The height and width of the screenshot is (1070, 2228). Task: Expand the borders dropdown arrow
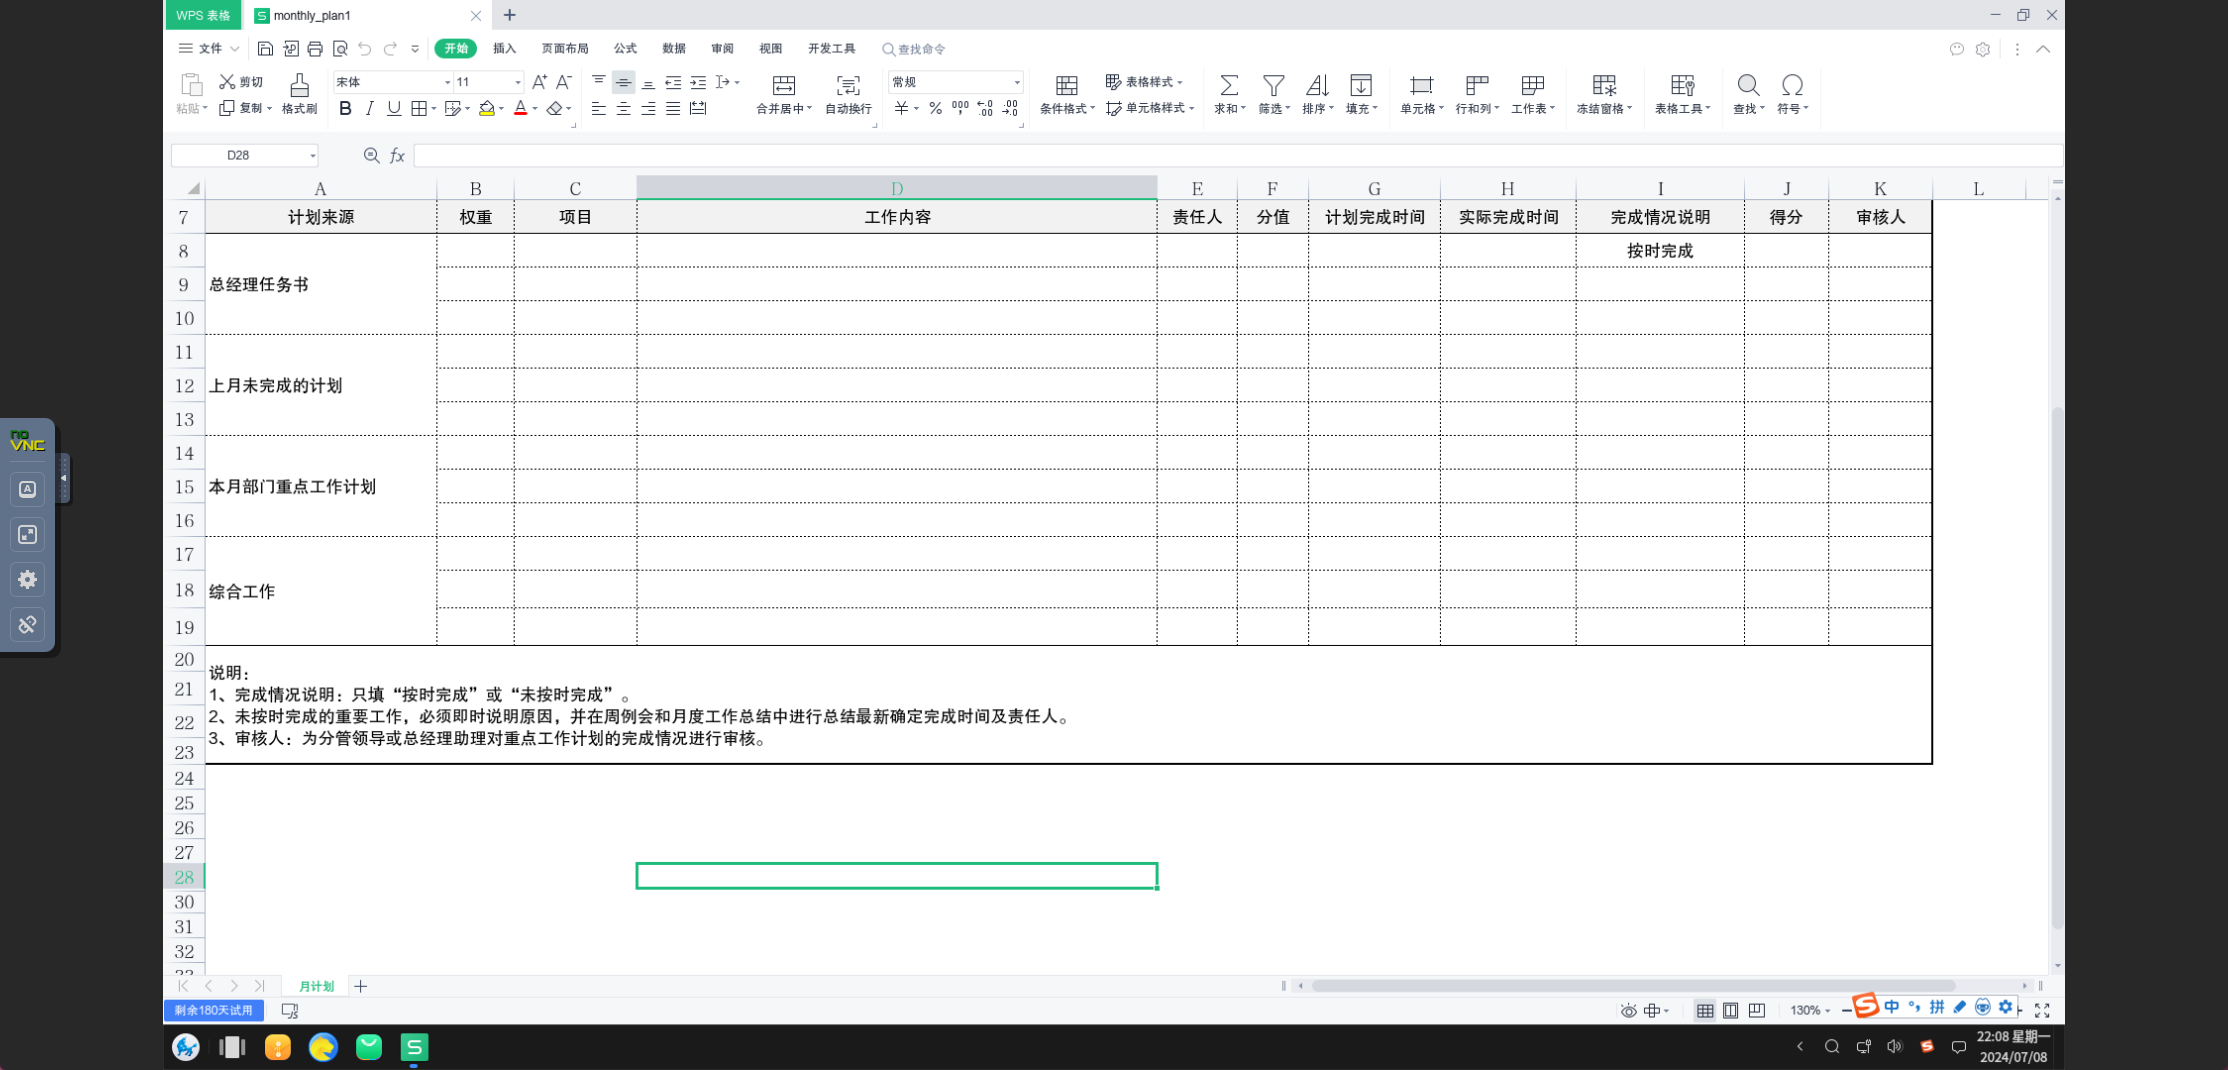pos(433,108)
